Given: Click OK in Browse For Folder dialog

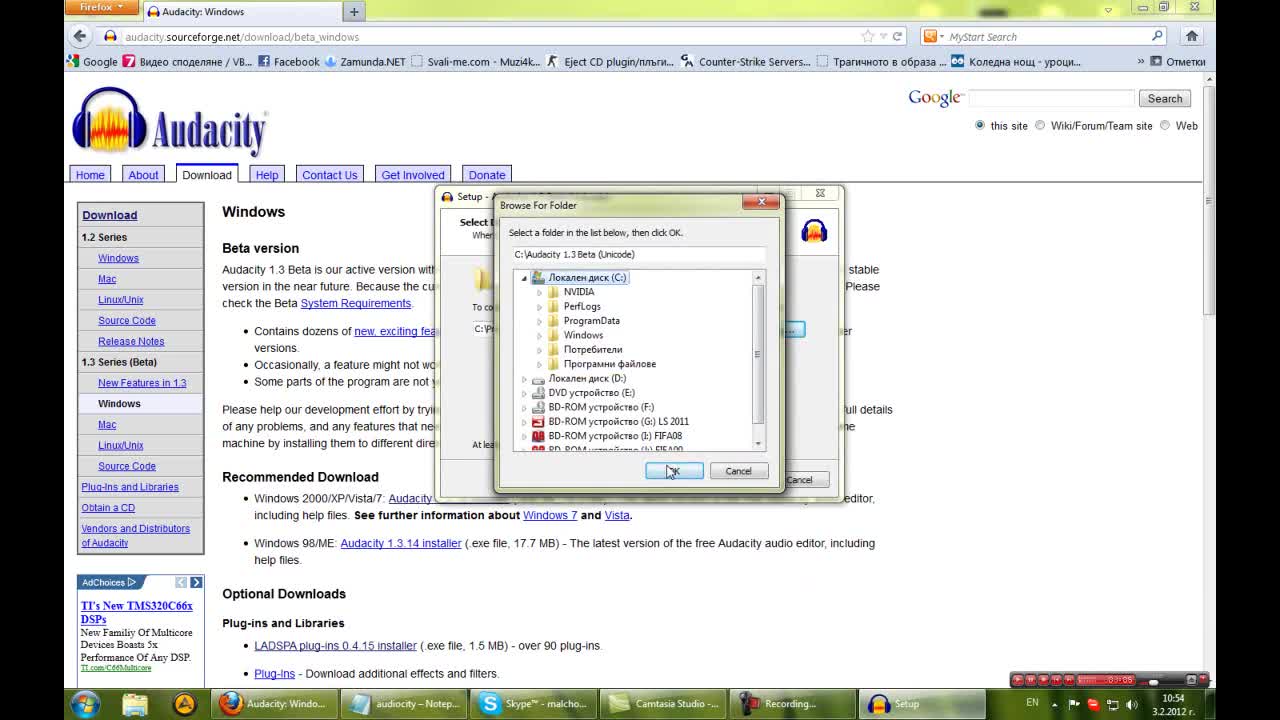Looking at the screenshot, I should [x=674, y=471].
